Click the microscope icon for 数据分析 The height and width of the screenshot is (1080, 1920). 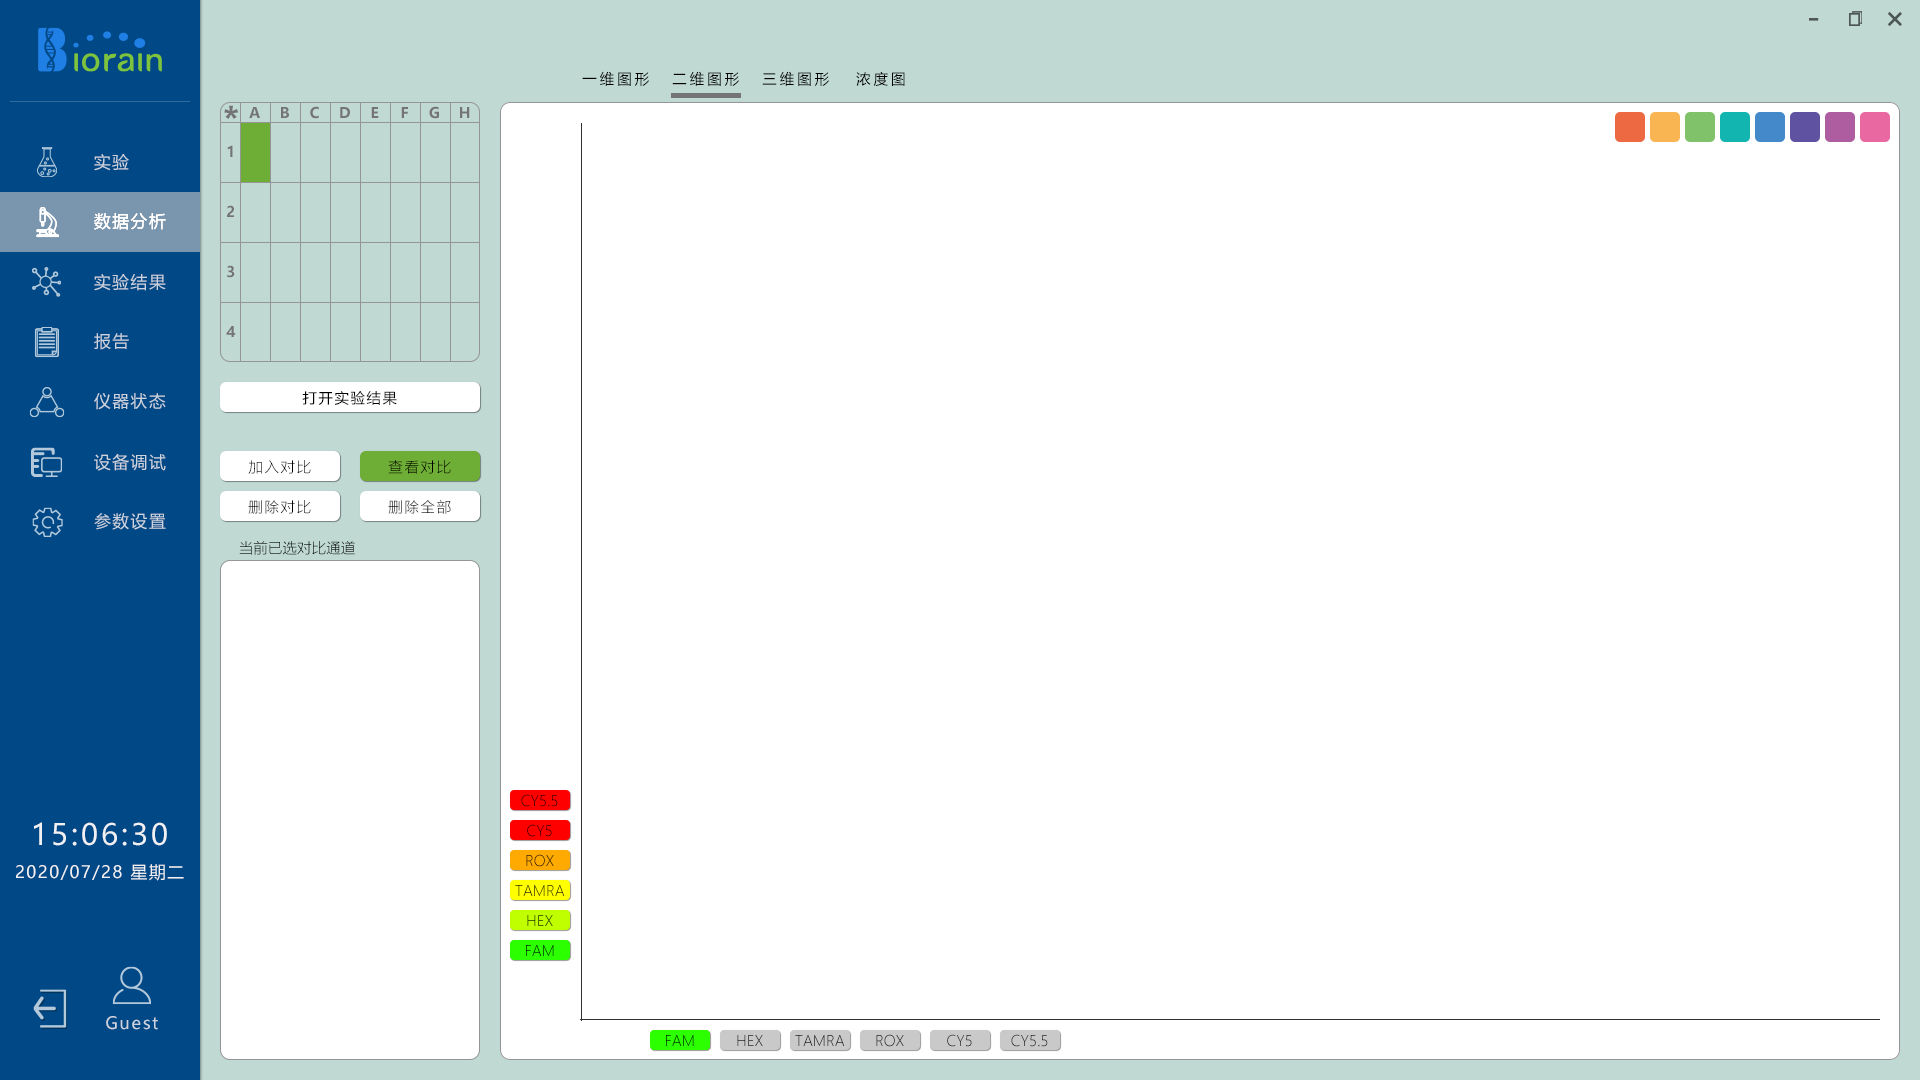point(47,222)
